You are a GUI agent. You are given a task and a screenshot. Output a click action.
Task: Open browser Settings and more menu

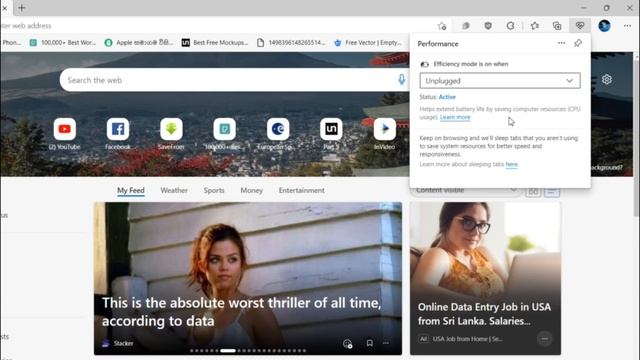click(x=627, y=26)
